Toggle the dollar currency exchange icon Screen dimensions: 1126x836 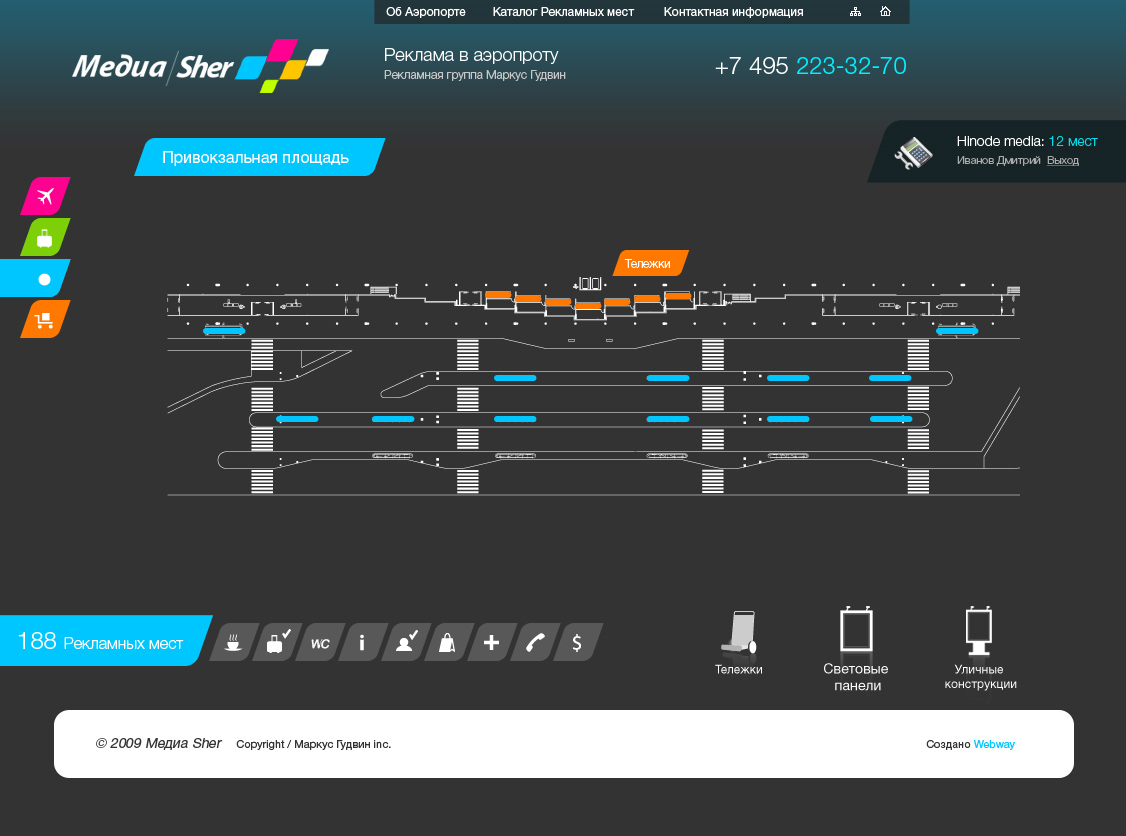(x=577, y=642)
